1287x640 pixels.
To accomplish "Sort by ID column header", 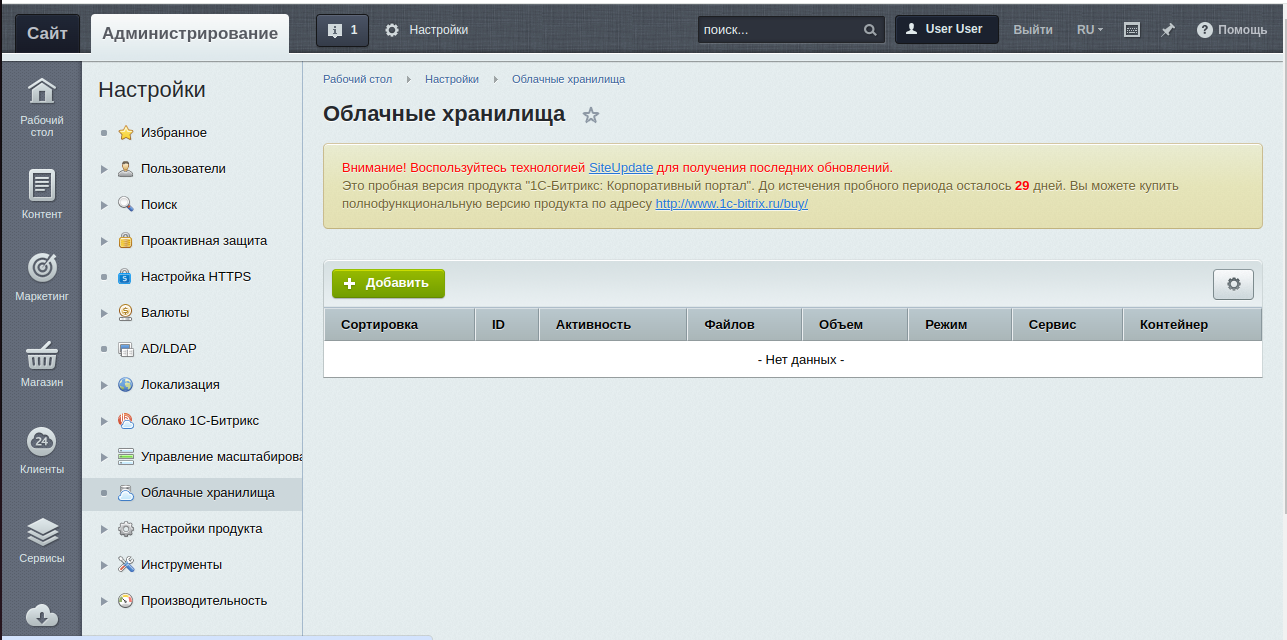I will (x=507, y=325).
